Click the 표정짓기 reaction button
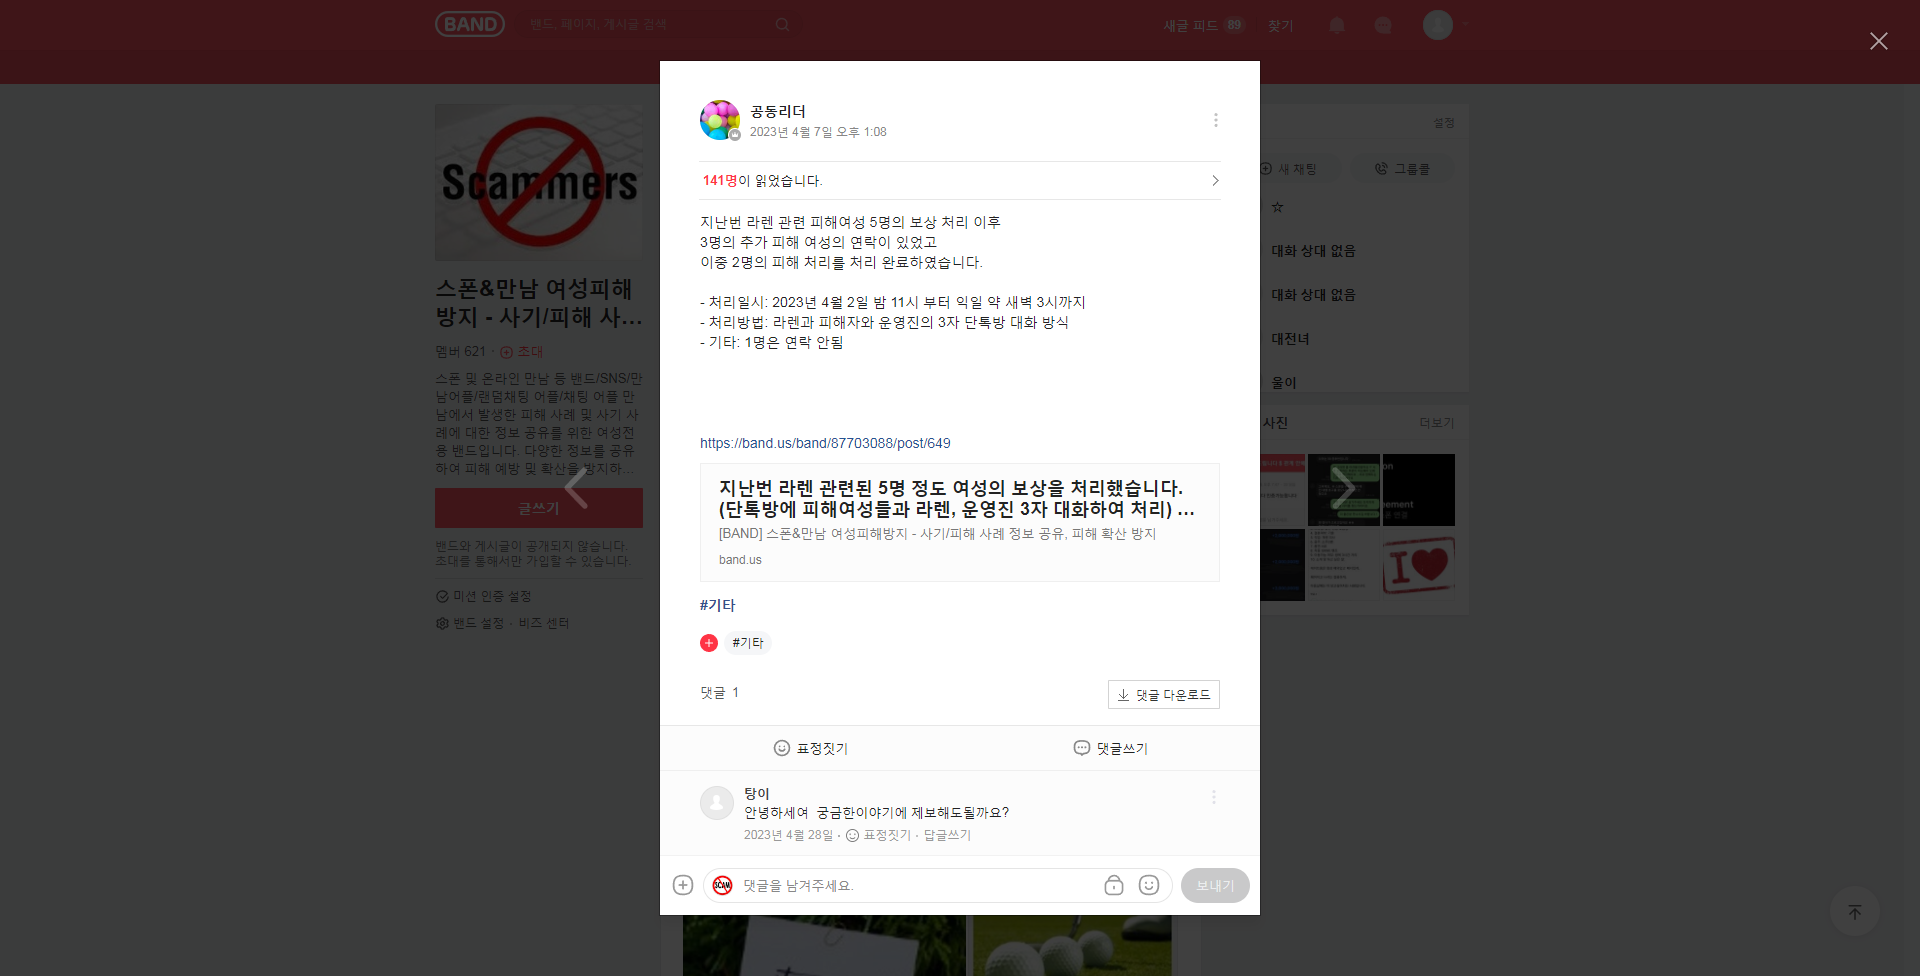Viewport: 1920px width, 976px height. [810, 748]
